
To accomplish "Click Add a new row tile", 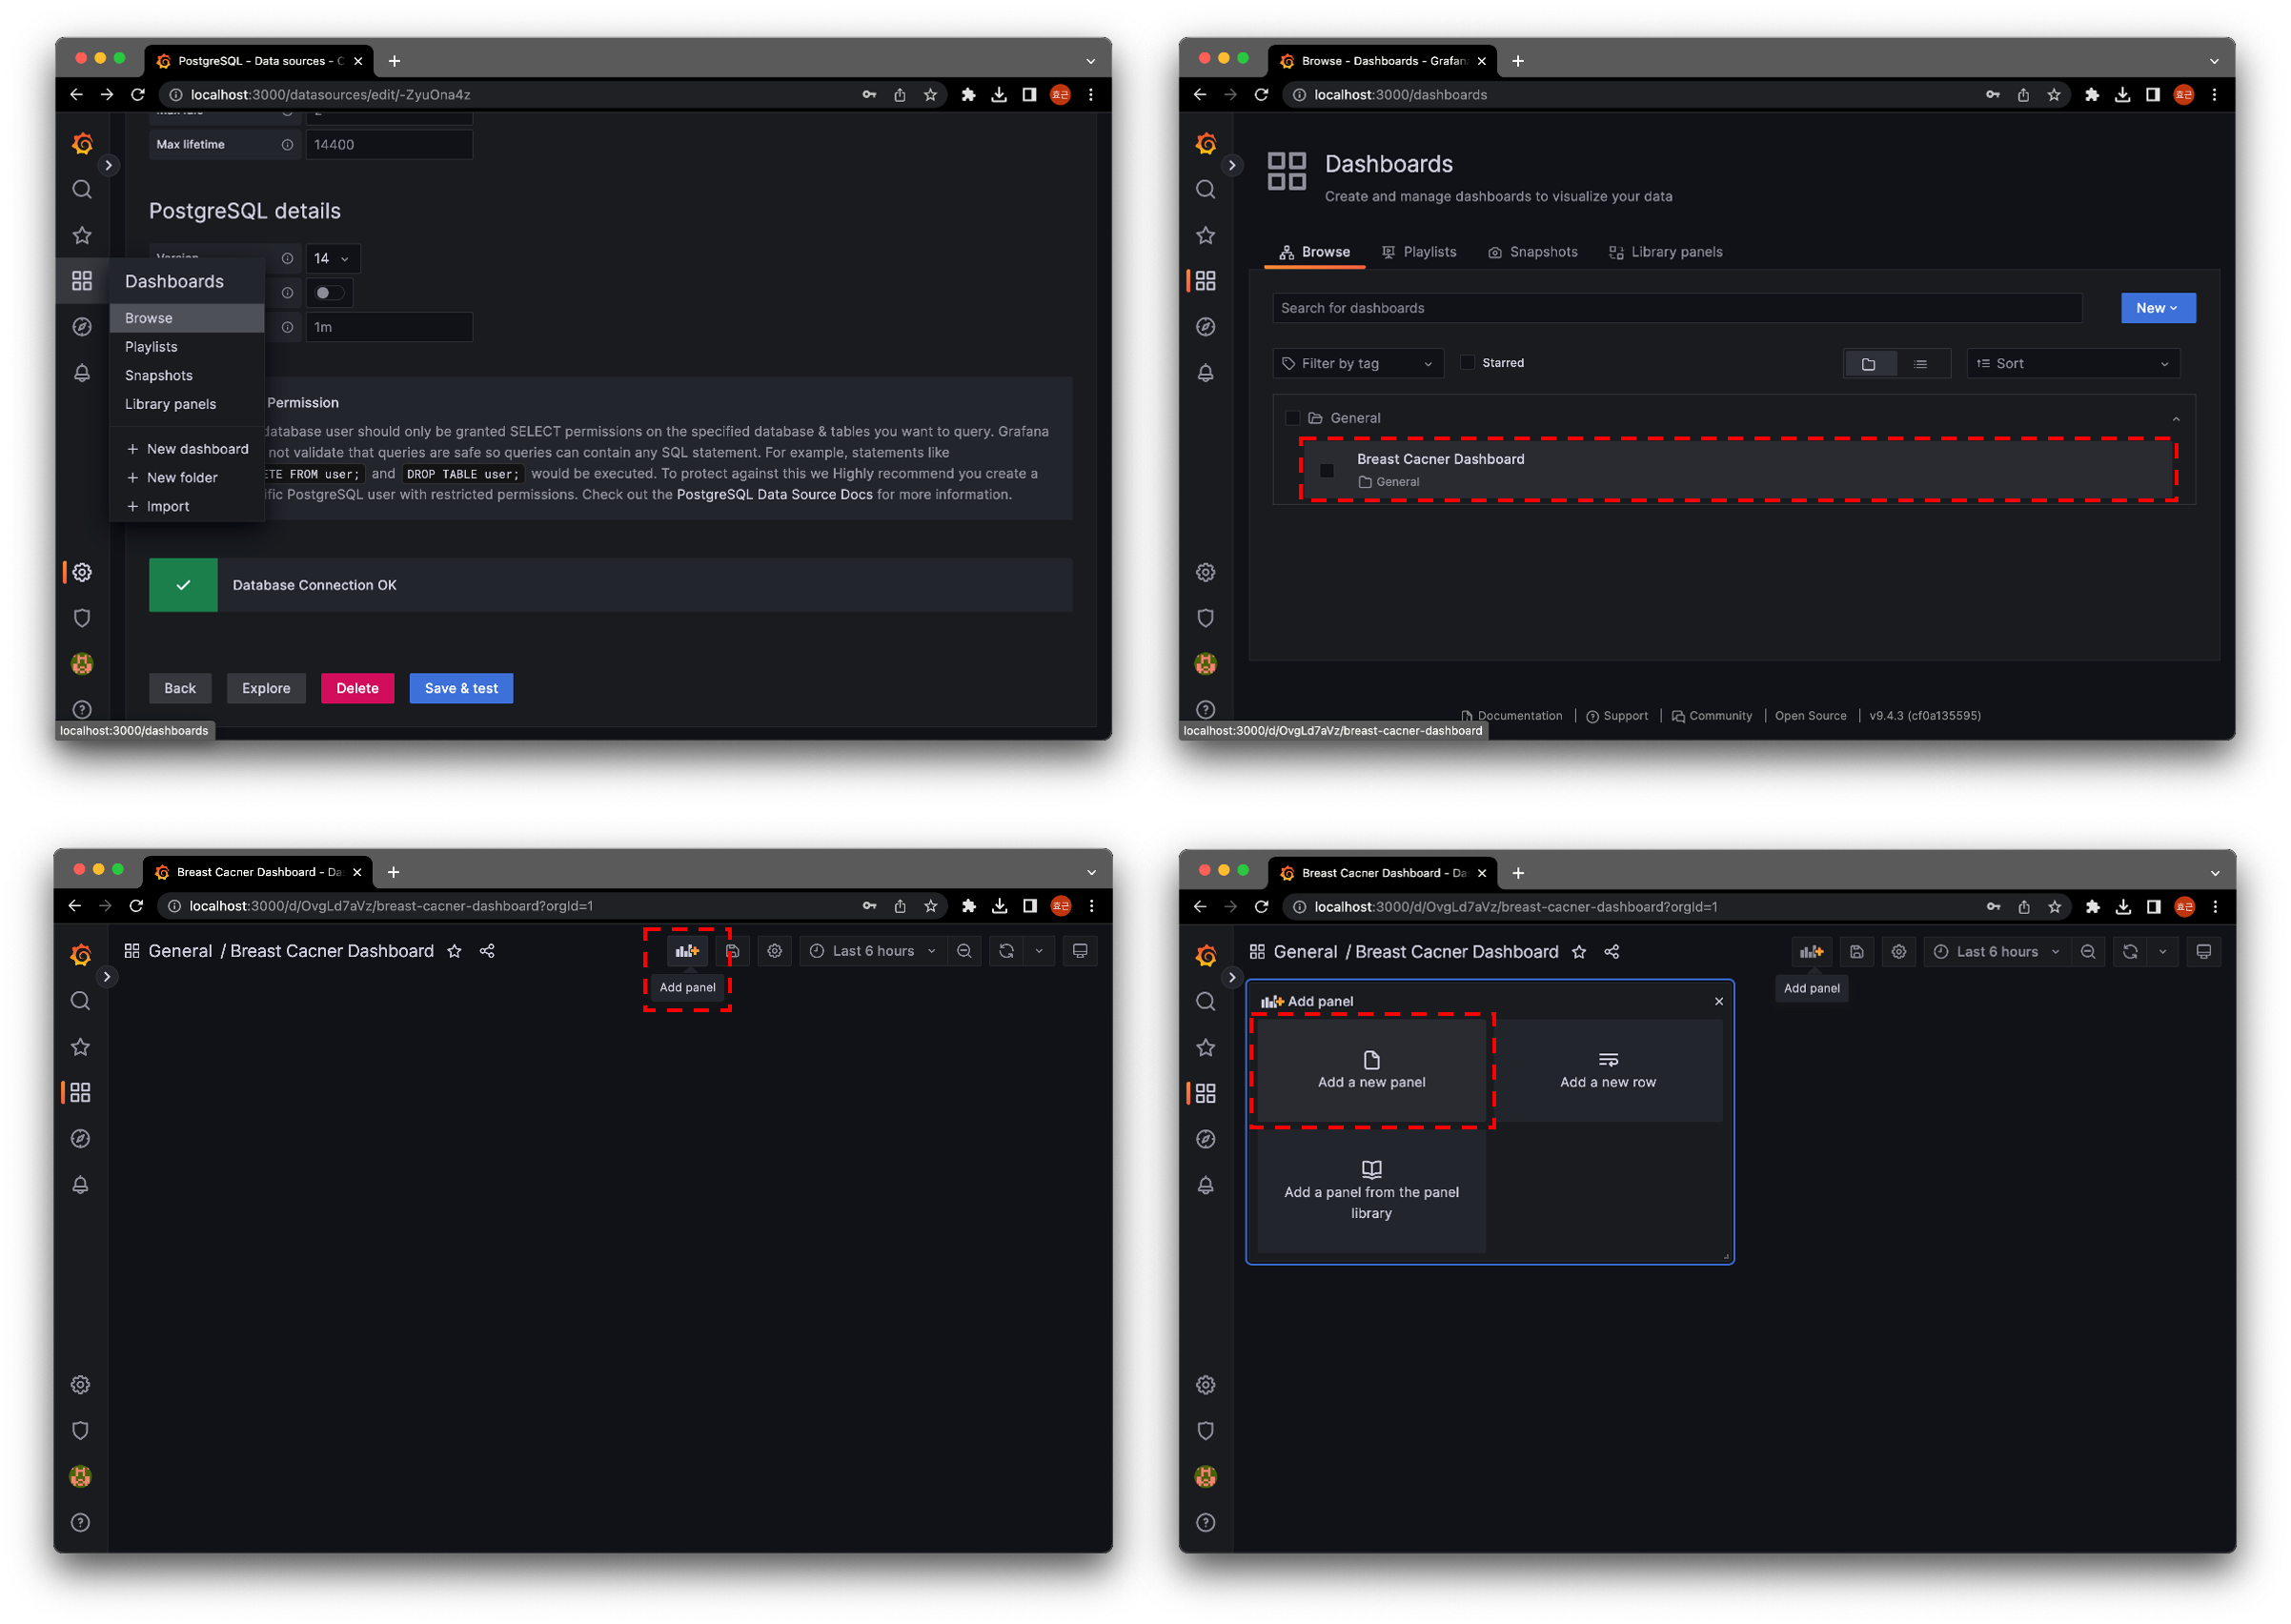I will point(1608,1070).
